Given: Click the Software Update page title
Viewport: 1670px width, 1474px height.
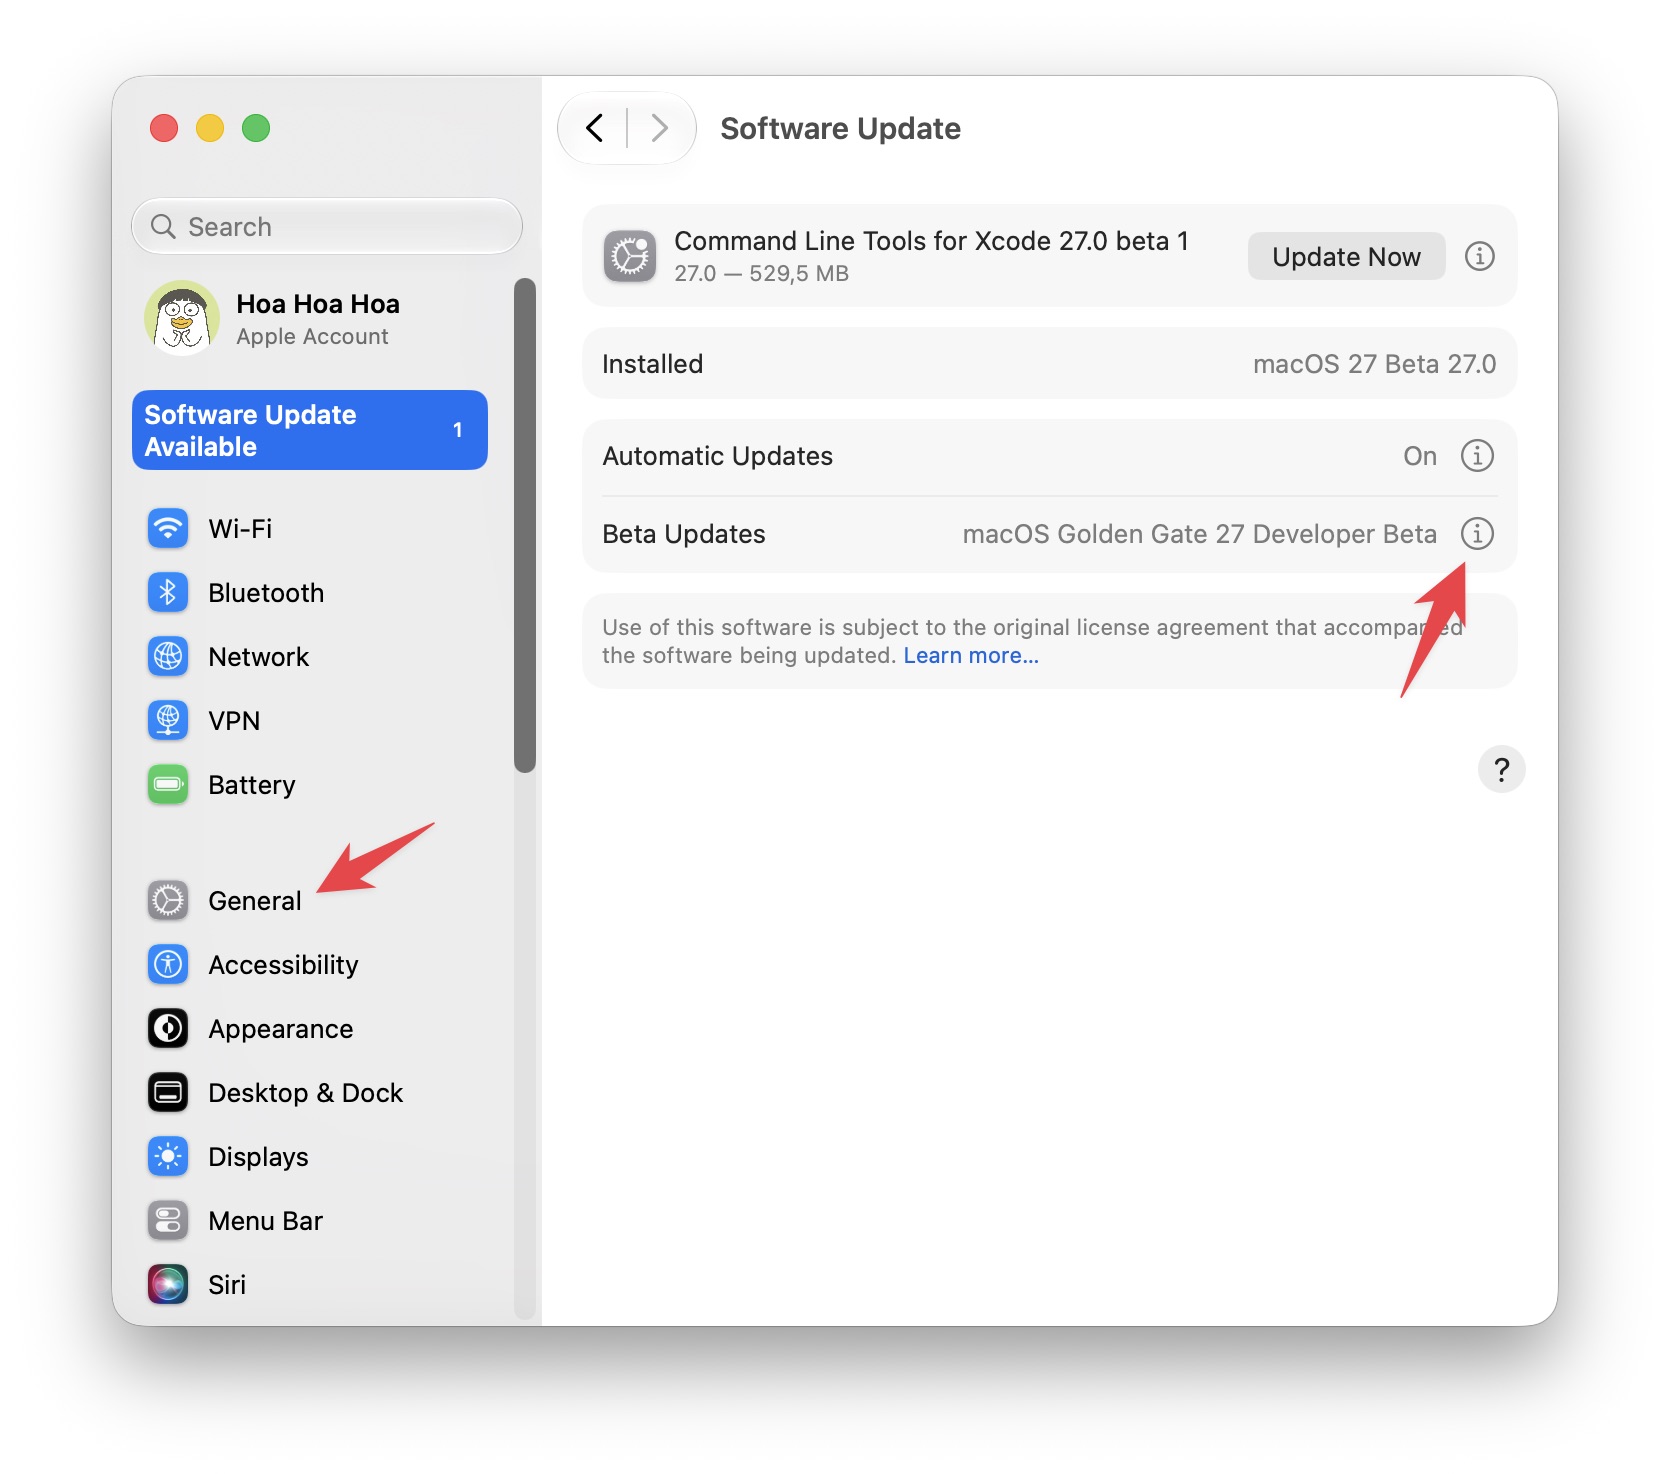Looking at the screenshot, I should [x=840, y=128].
